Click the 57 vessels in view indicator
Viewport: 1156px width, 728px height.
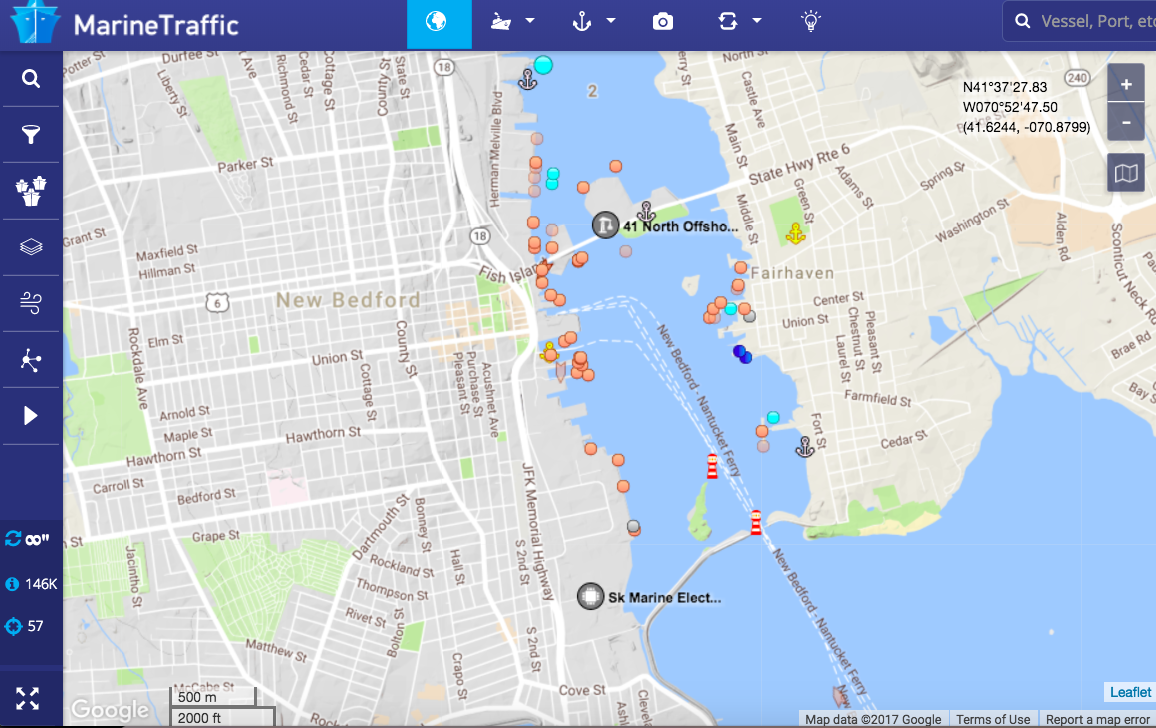[x=24, y=626]
